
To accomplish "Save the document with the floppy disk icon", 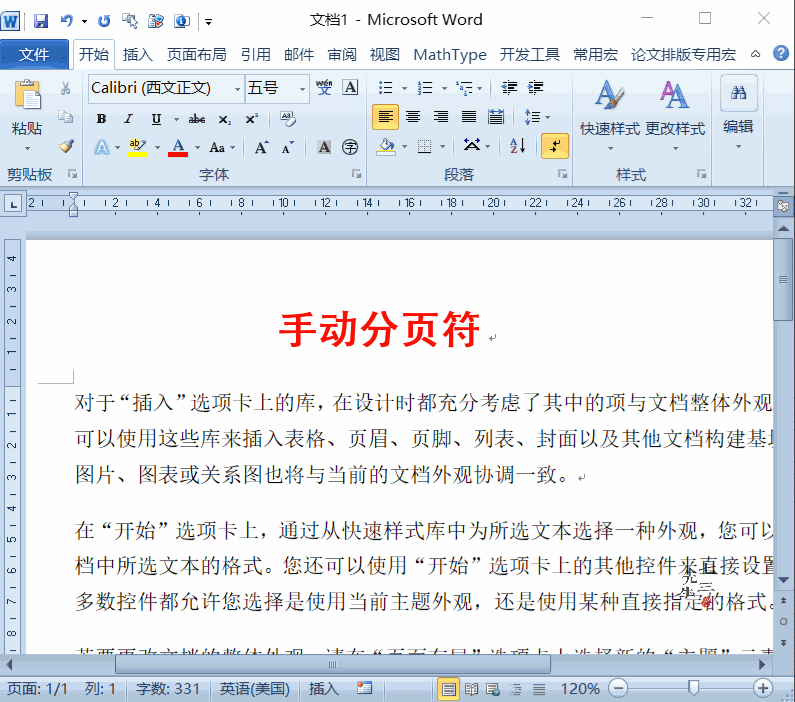I will click(41, 21).
